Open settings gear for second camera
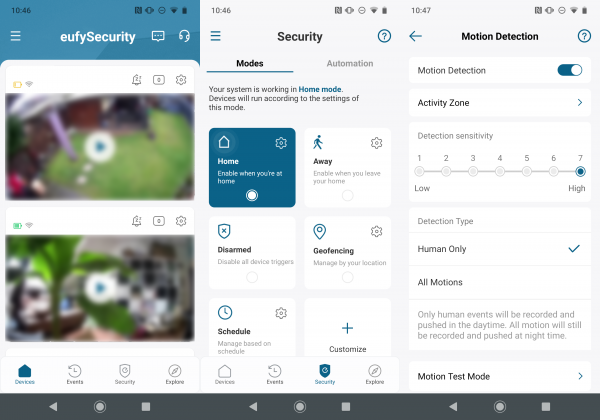The width and height of the screenshot is (600, 420). click(181, 221)
